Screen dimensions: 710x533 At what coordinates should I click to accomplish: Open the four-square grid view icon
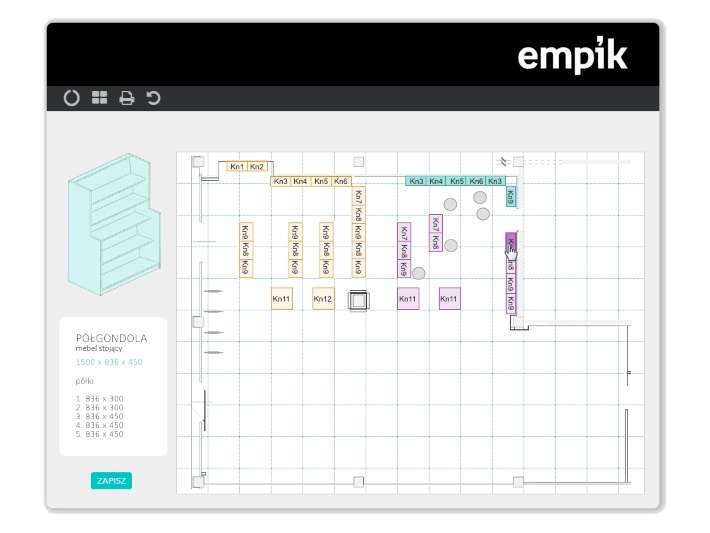click(x=100, y=97)
